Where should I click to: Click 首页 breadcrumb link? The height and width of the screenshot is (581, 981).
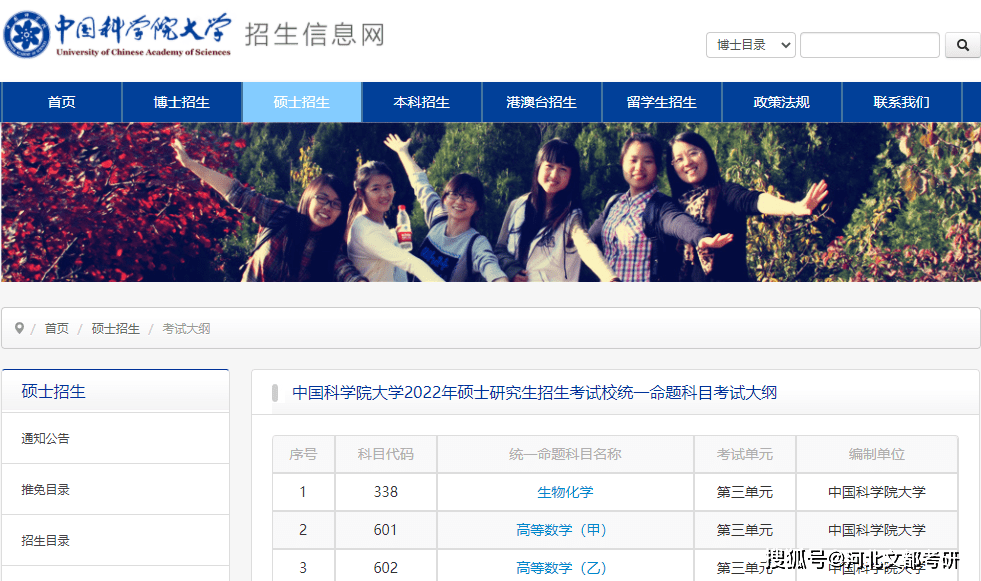coord(57,328)
